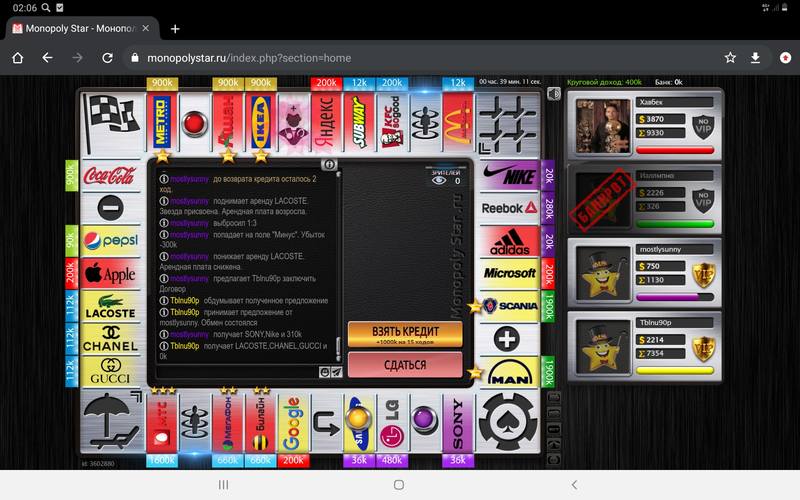Select the adidas property cell
The width and height of the screenshot is (800, 500).
(509, 241)
